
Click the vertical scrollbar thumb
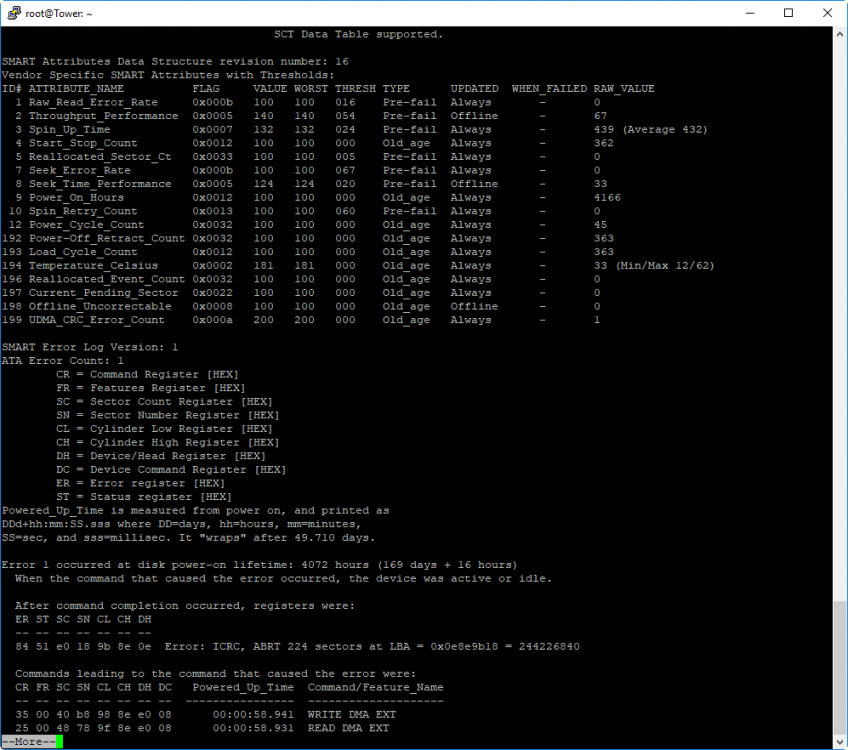839,667
